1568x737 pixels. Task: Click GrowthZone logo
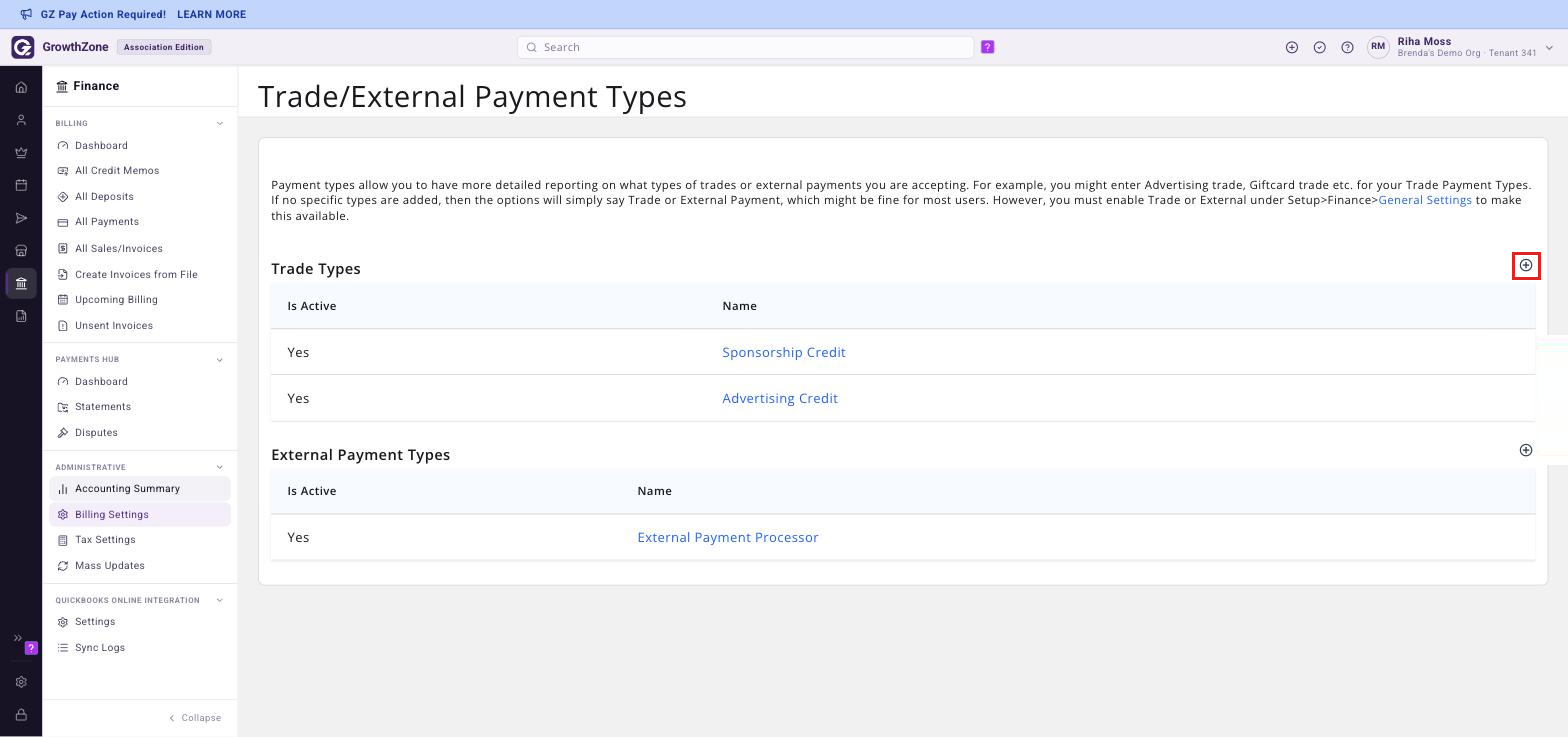(60, 47)
